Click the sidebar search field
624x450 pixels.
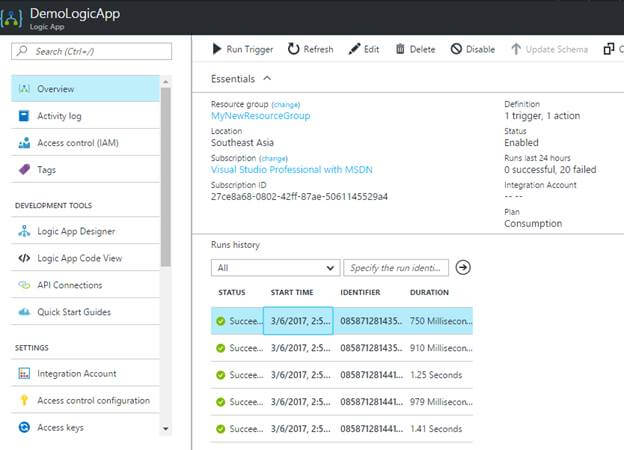point(91,51)
